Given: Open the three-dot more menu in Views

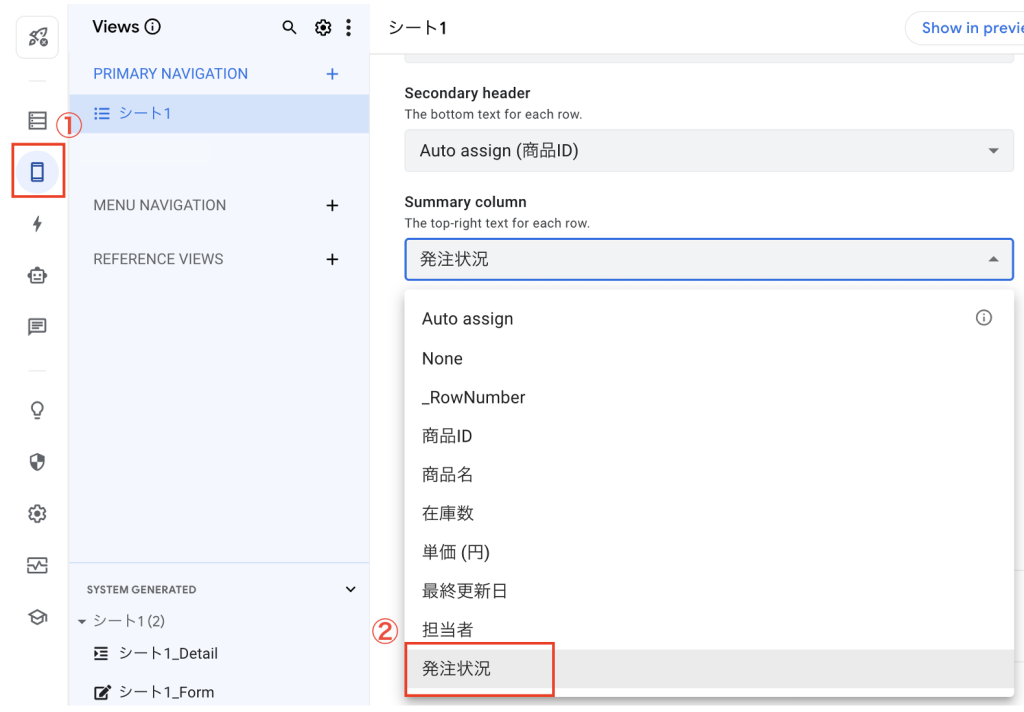Looking at the screenshot, I should pos(348,28).
